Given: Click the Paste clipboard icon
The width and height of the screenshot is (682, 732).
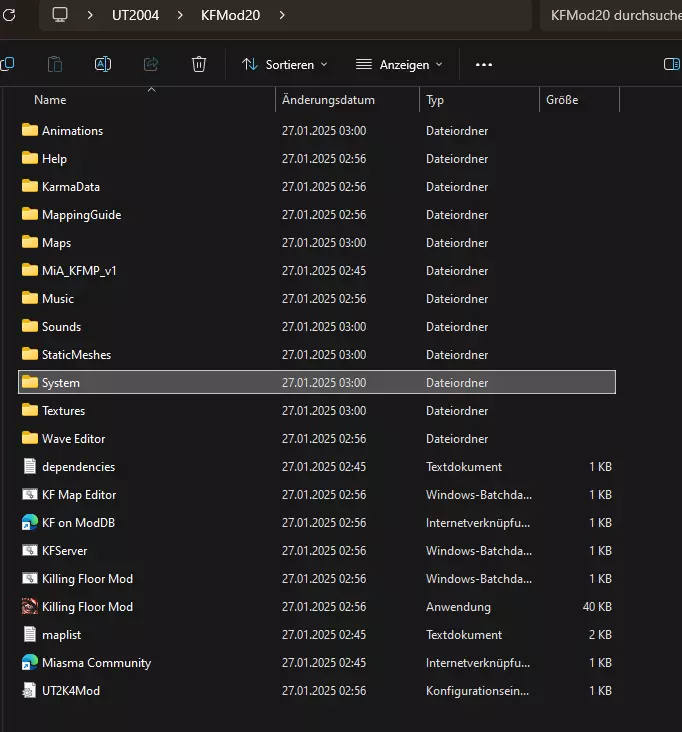Looking at the screenshot, I should pyautogui.click(x=55, y=64).
